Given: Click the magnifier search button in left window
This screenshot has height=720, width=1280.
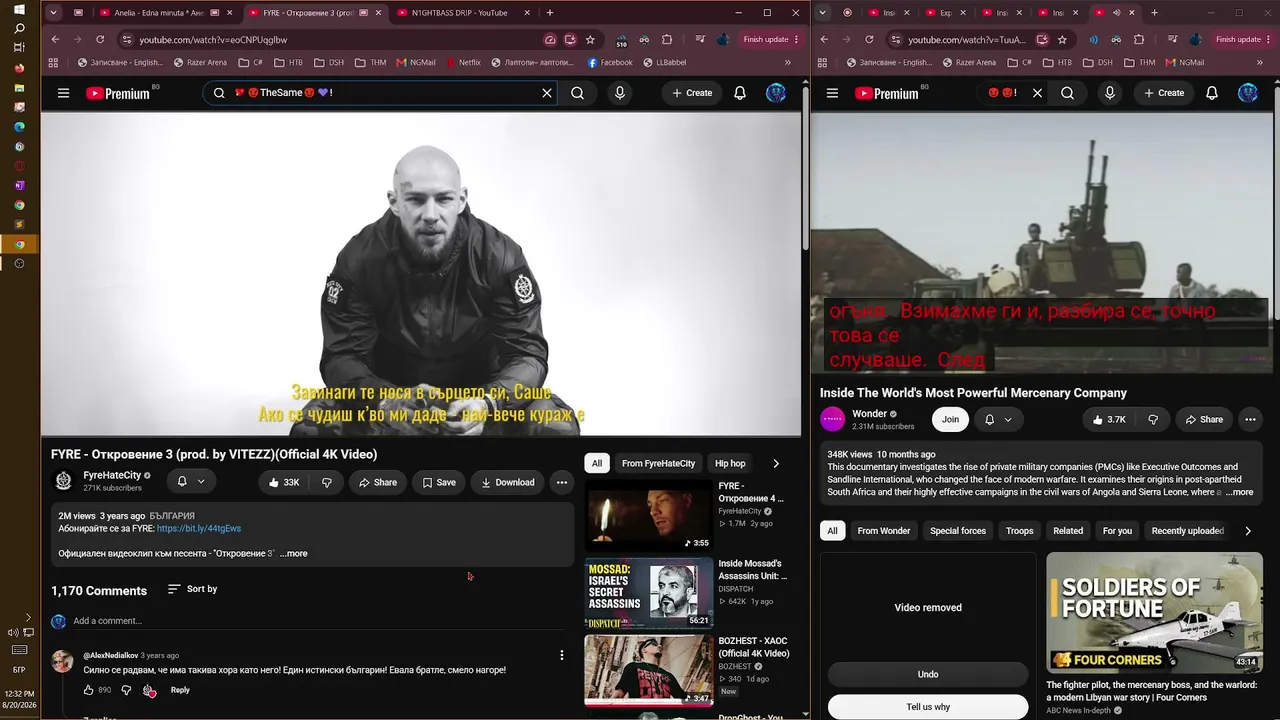Looking at the screenshot, I should coord(578,93).
